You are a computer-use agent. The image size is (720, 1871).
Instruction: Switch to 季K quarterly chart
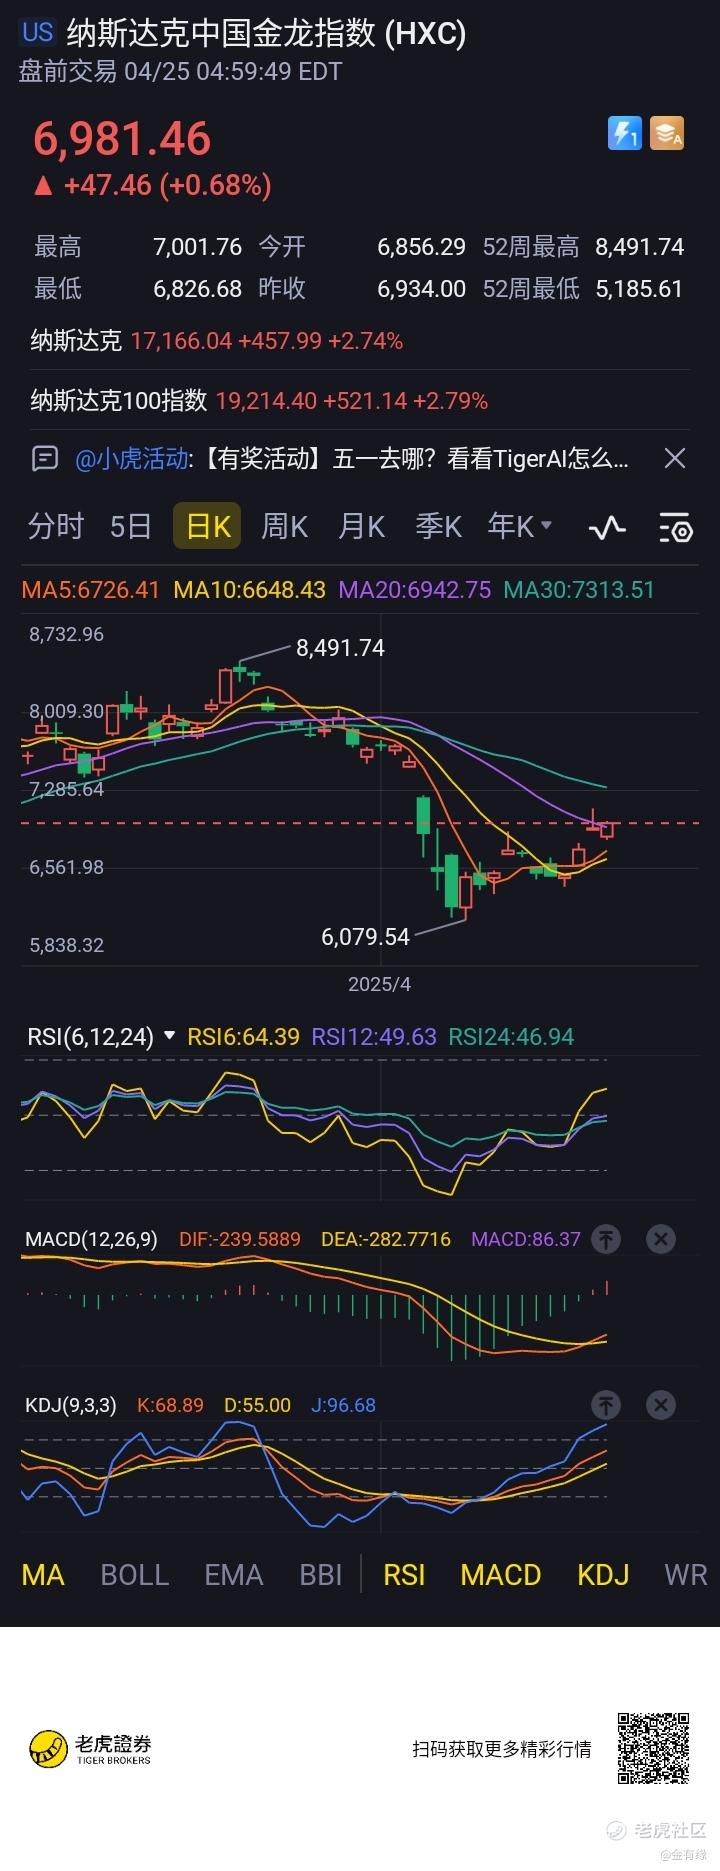[x=439, y=526]
